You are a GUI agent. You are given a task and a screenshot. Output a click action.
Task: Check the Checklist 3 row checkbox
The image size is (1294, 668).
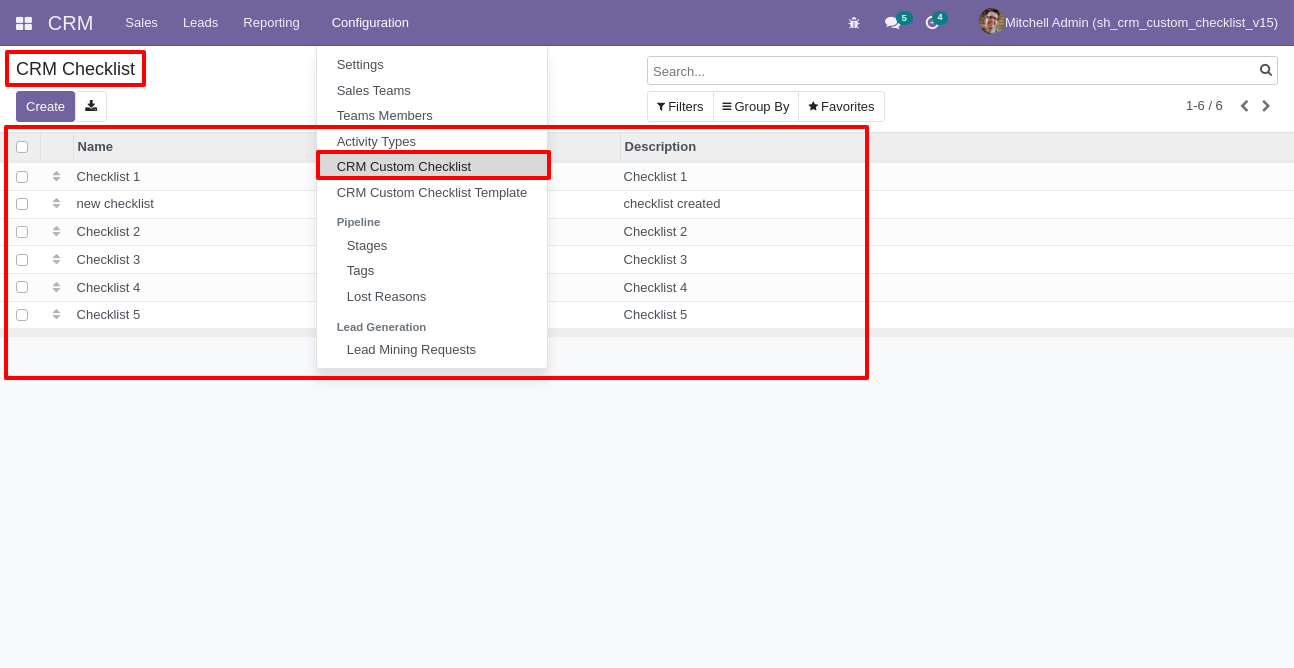[22, 260]
